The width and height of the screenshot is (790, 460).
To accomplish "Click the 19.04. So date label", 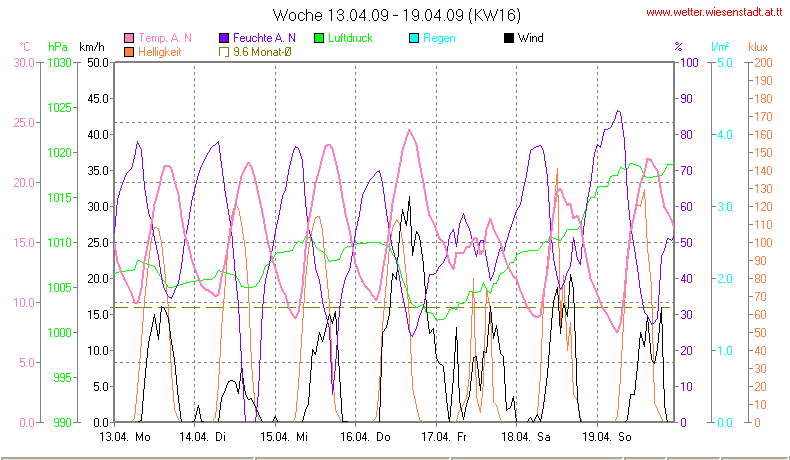I will 607,437.
